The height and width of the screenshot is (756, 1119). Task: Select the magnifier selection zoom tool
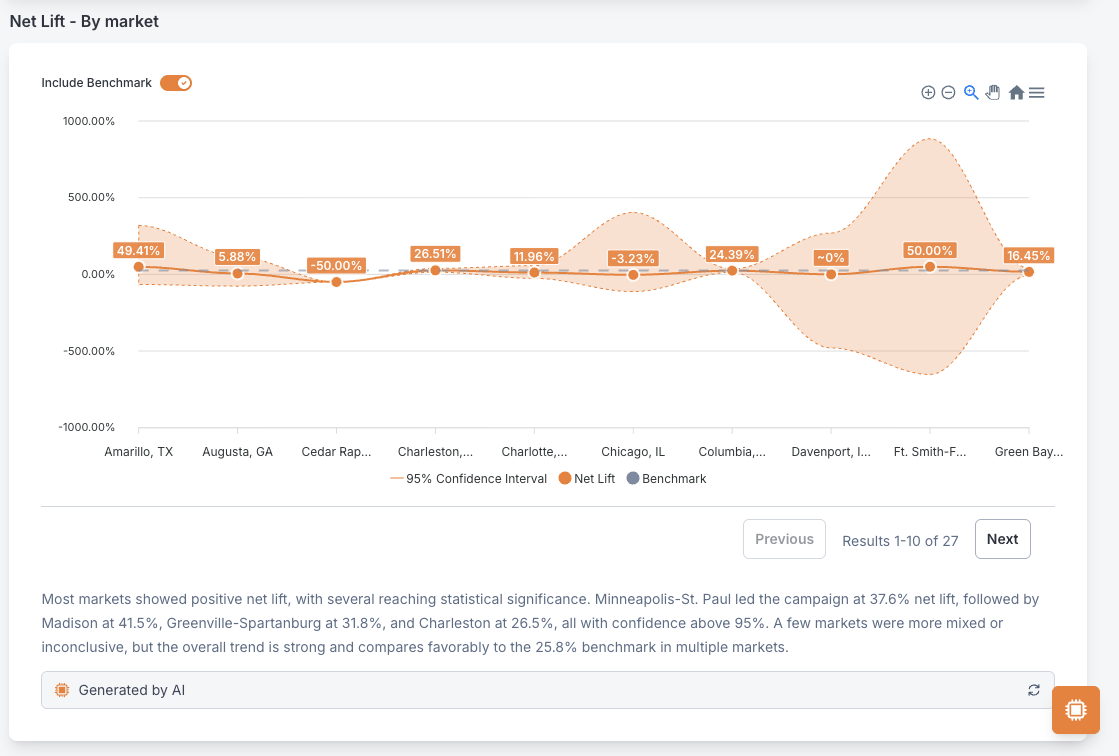point(971,92)
